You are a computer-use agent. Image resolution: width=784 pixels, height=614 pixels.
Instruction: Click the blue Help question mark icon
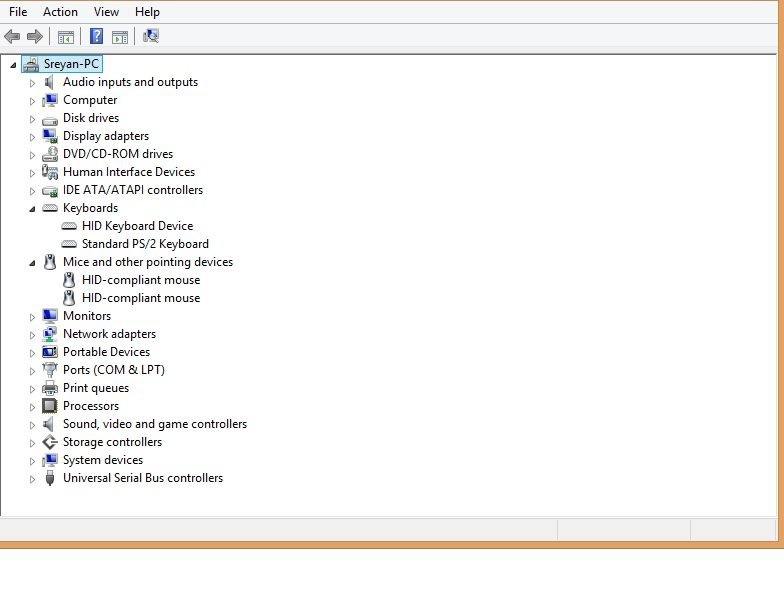(x=97, y=37)
